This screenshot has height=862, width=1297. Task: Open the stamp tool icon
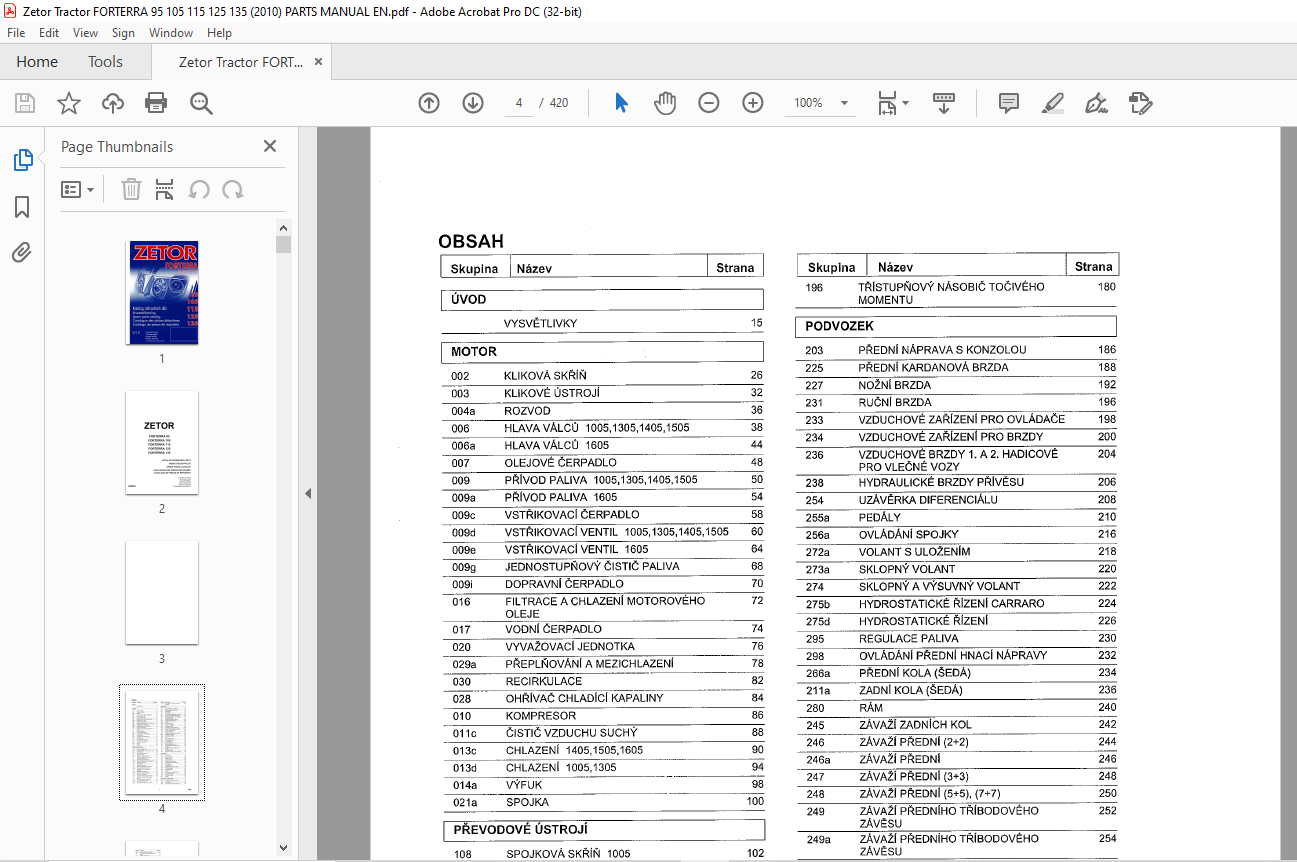pos(1140,103)
